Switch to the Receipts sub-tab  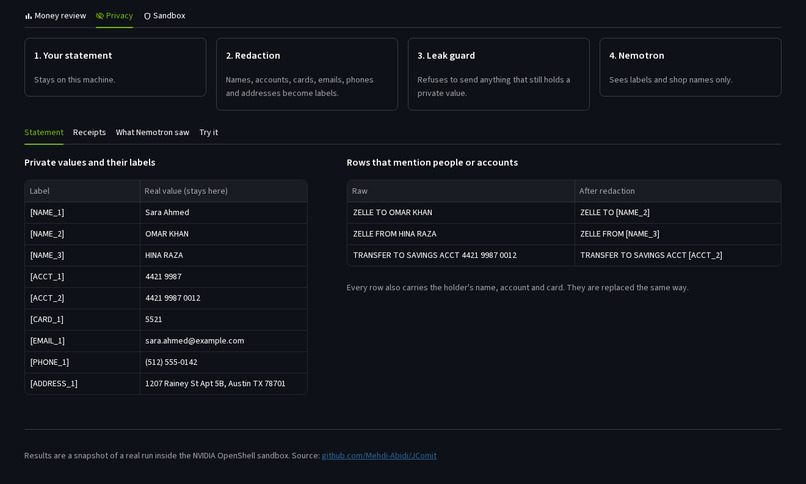click(x=89, y=133)
